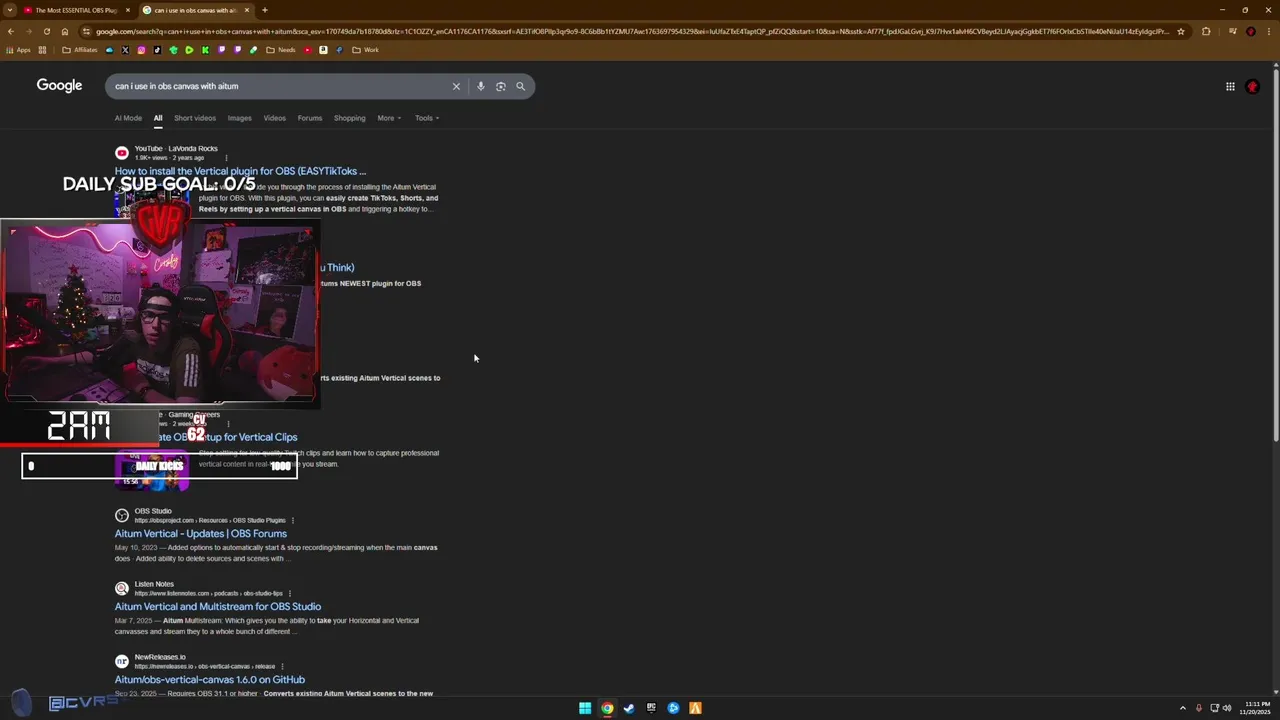
Task: Reload the page with the refresh icon
Action: point(46,31)
